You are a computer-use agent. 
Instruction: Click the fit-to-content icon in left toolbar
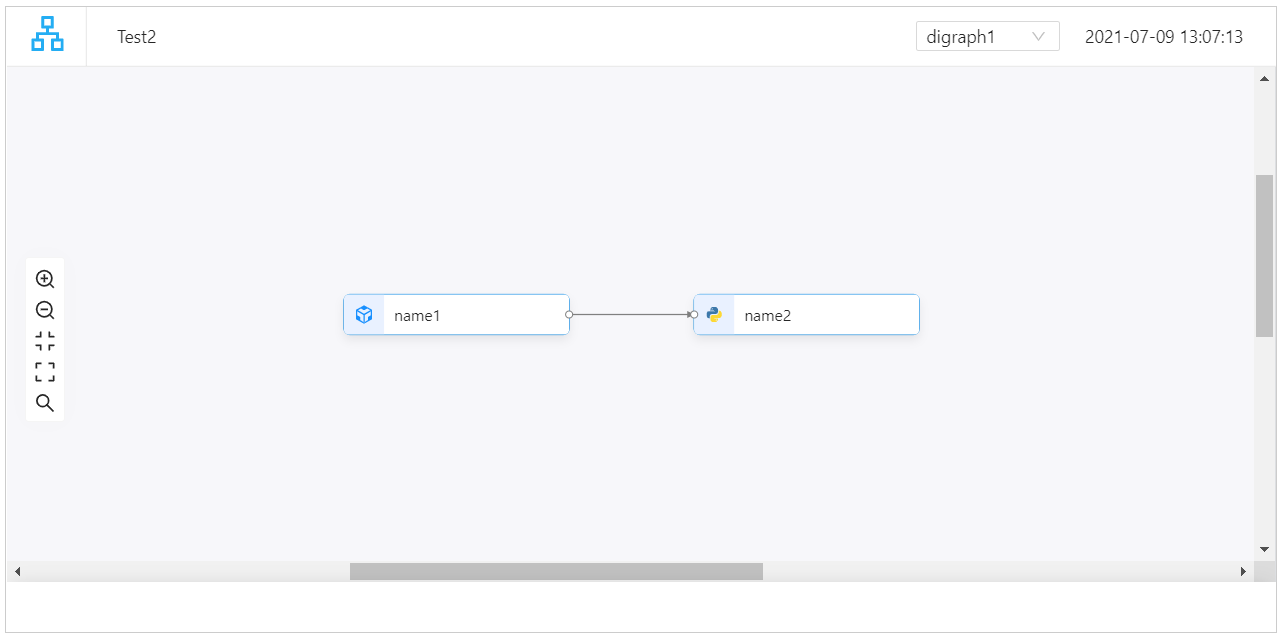[x=44, y=340]
